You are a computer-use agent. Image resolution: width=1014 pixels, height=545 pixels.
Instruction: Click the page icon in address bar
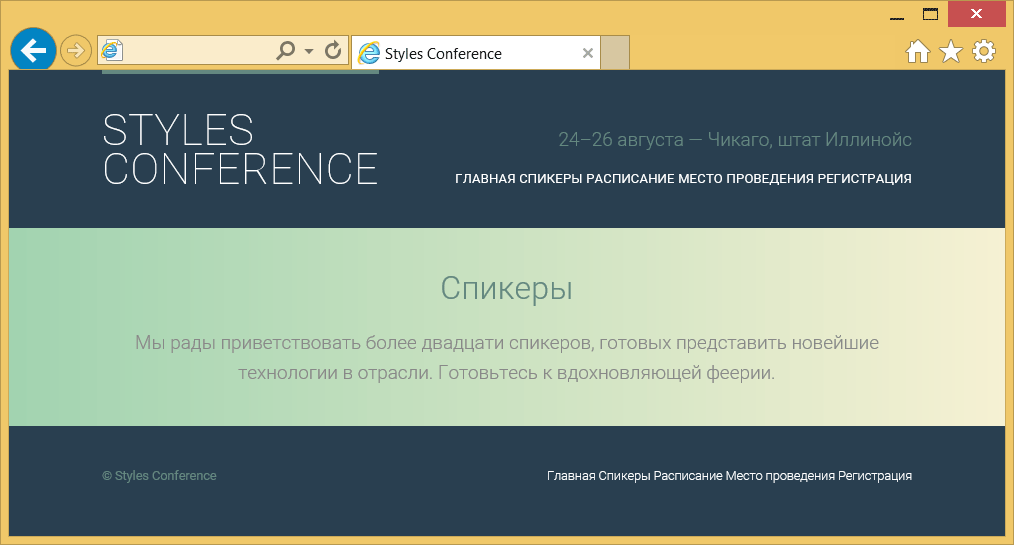(x=112, y=50)
